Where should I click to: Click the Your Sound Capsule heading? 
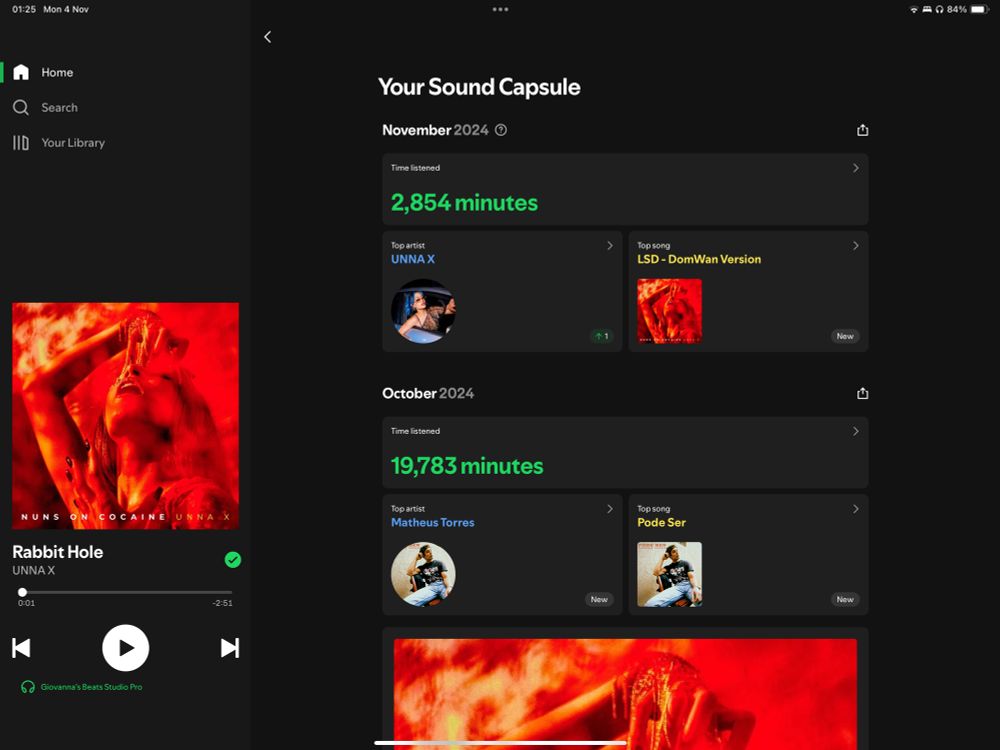tap(479, 87)
